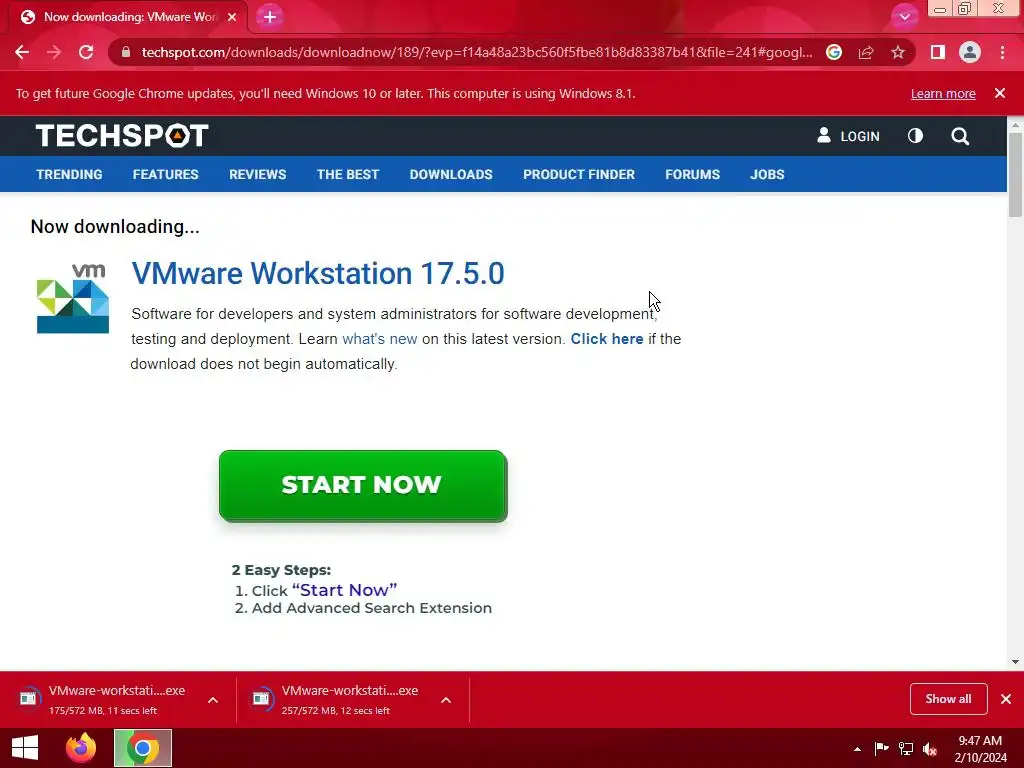1024x768 pixels.
Task: Dismiss the Chrome update warning banner
Action: coord(1000,93)
